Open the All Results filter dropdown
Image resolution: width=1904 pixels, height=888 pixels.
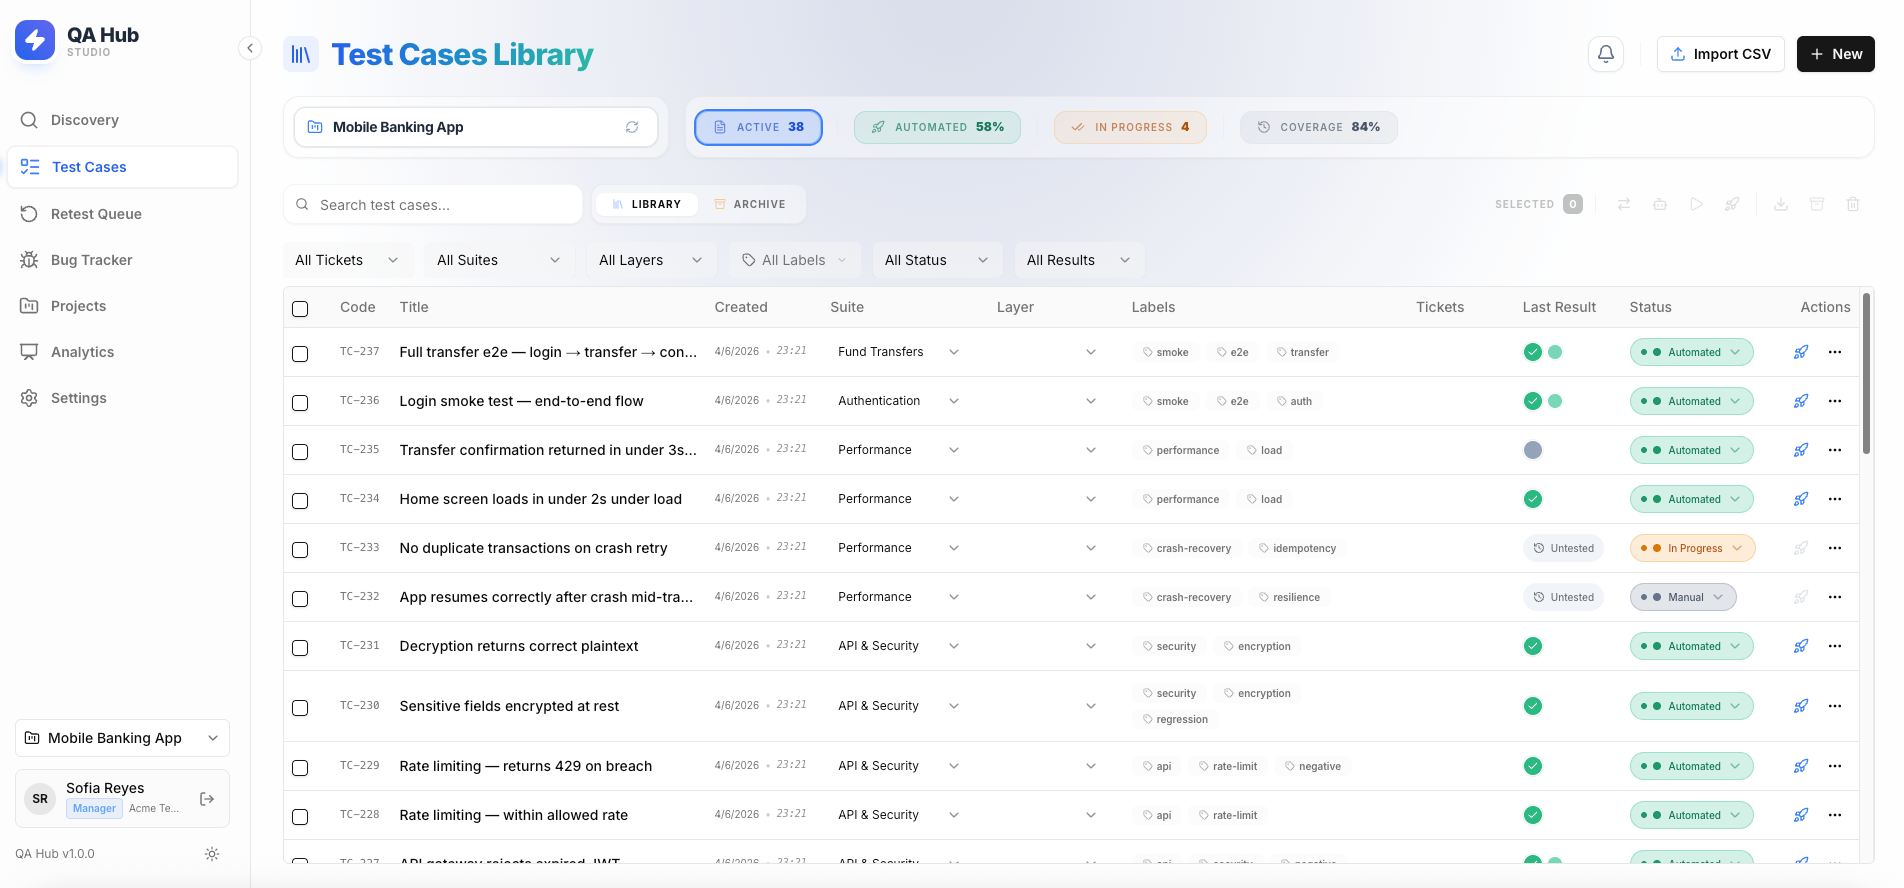pyautogui.click(x=1079, y=260)
